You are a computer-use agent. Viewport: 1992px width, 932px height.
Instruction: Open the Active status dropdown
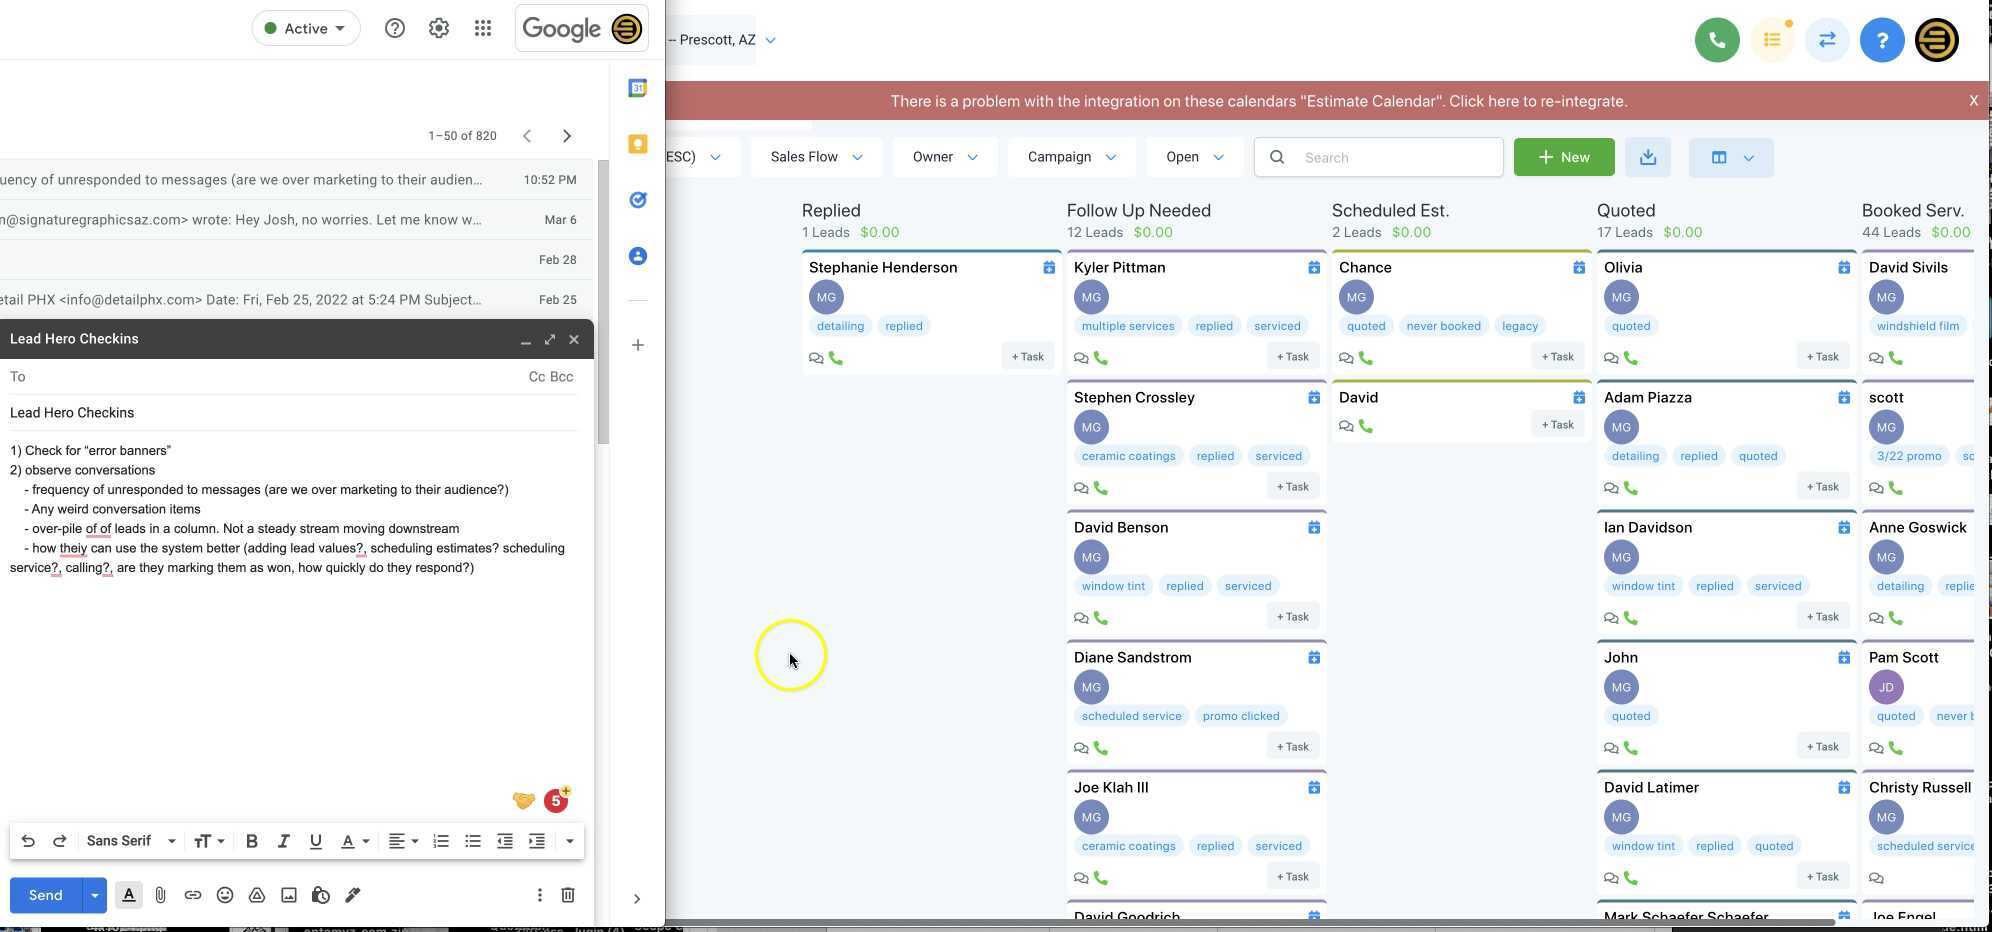tap(305, 28)
